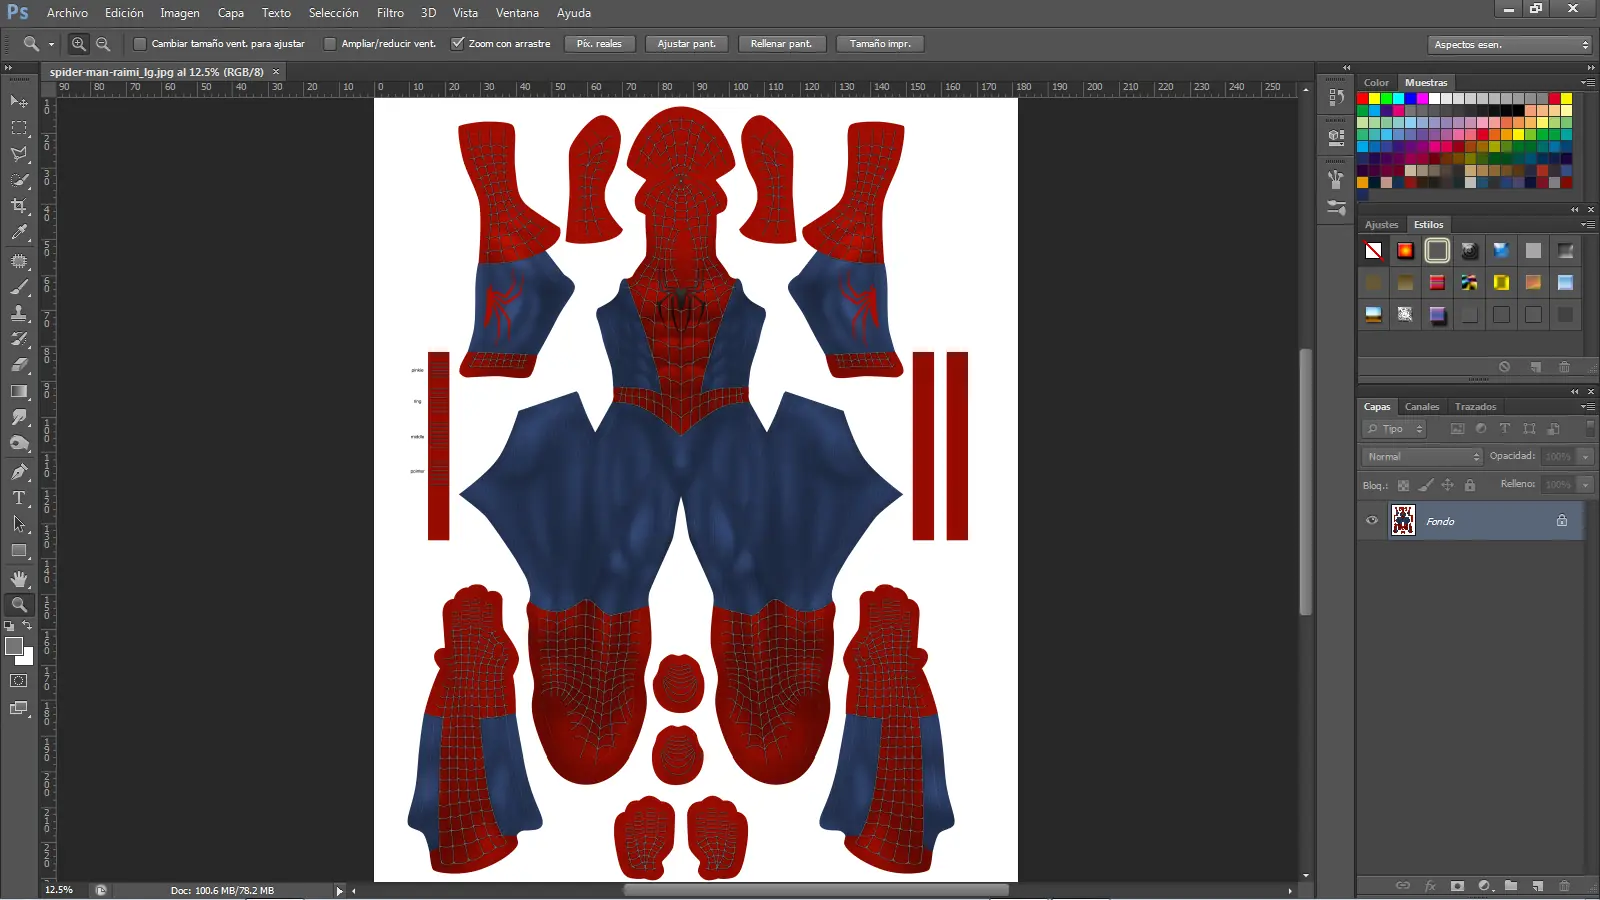
Task: Toggle the layer filtering on/off switch
Action: [x=1590, y=428]
